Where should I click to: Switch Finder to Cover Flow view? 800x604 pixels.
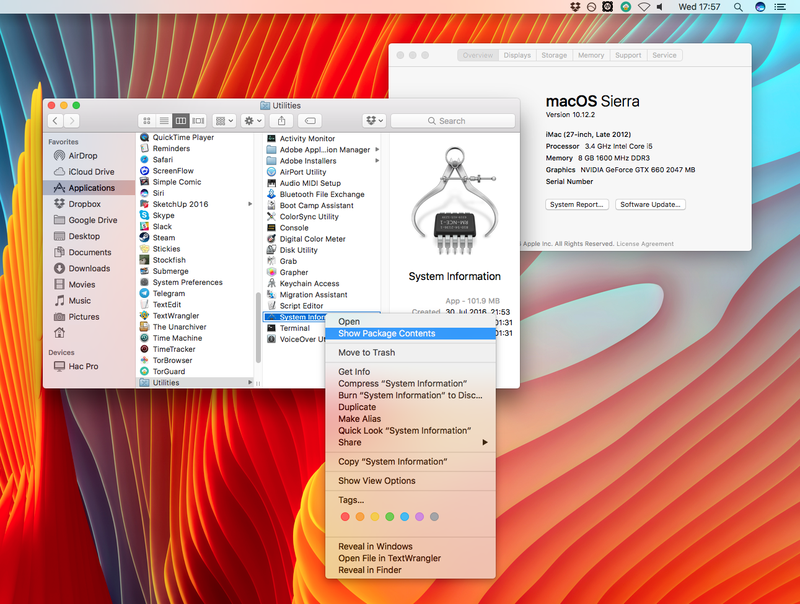pos(198,121)
